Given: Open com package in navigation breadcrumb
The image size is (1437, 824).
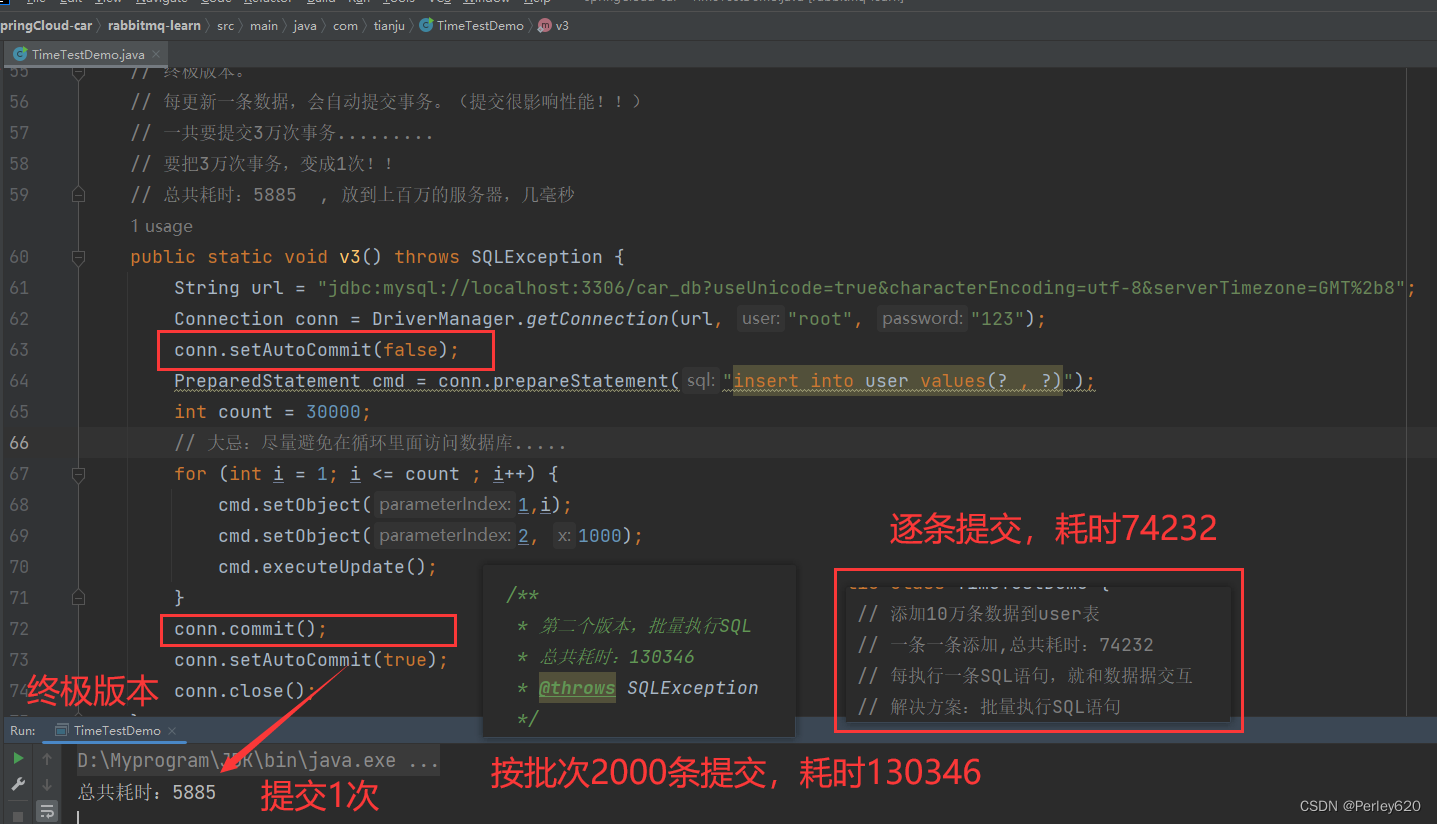Looking at the screenshot, I should coord(345,25).
